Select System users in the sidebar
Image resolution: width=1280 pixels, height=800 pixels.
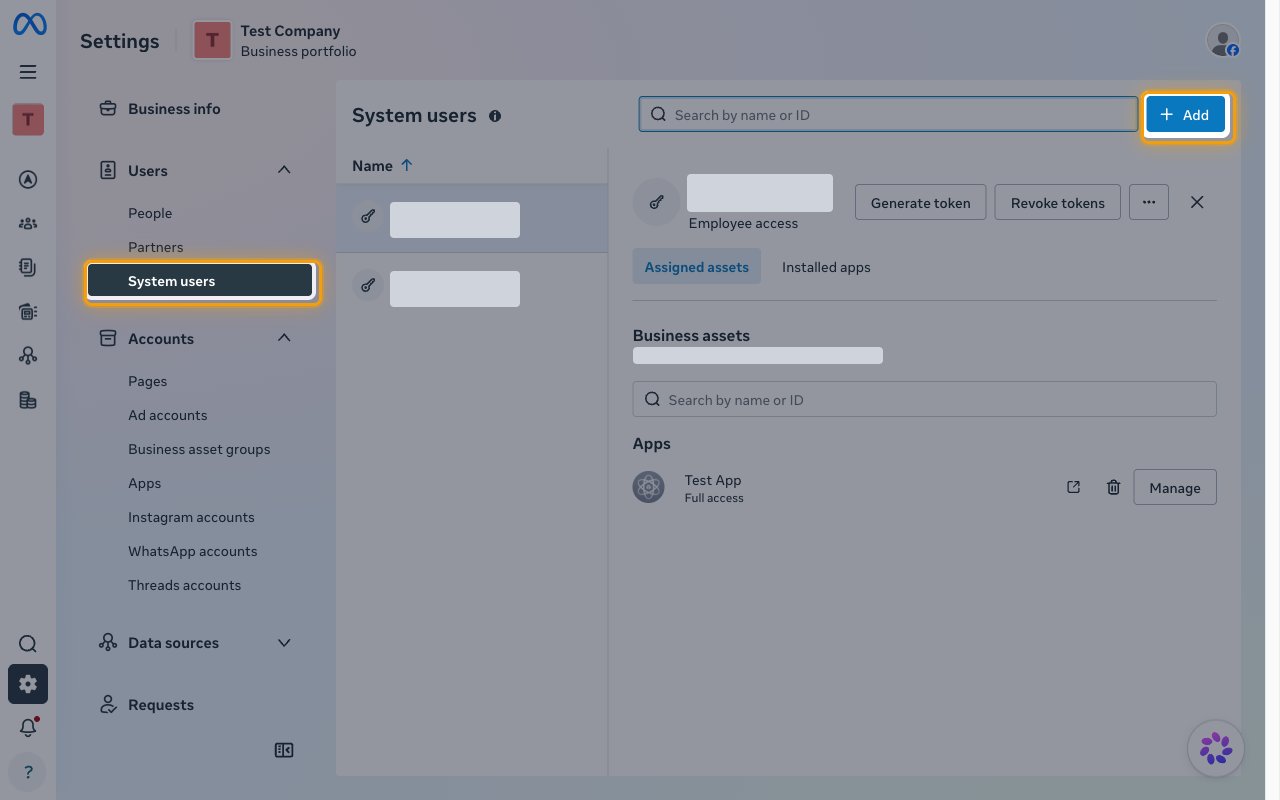coord(202,281)
